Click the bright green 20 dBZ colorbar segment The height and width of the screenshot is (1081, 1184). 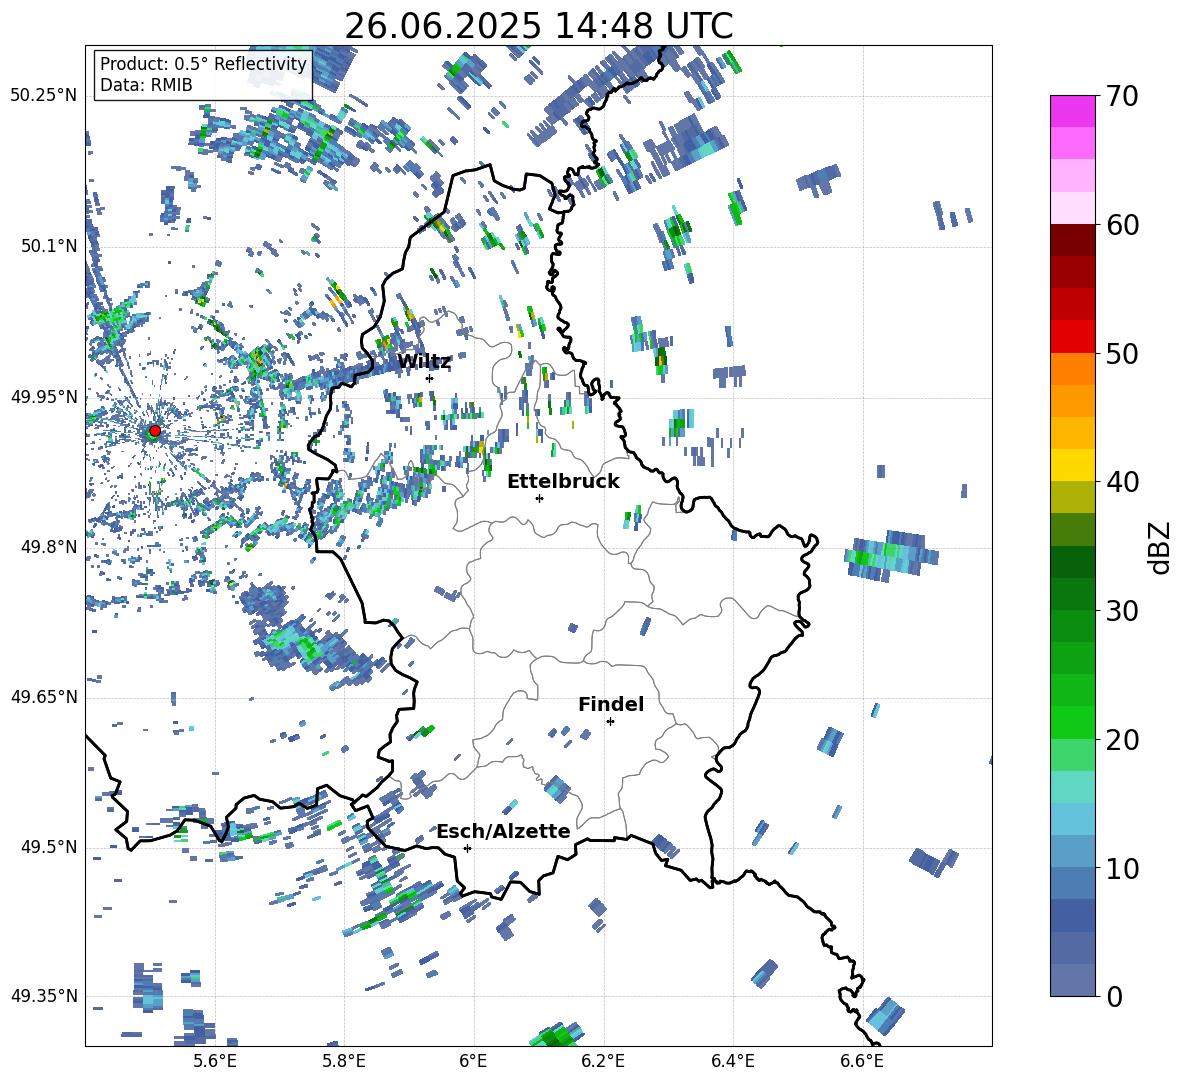pyautogui.click(x=1072, y=722)
